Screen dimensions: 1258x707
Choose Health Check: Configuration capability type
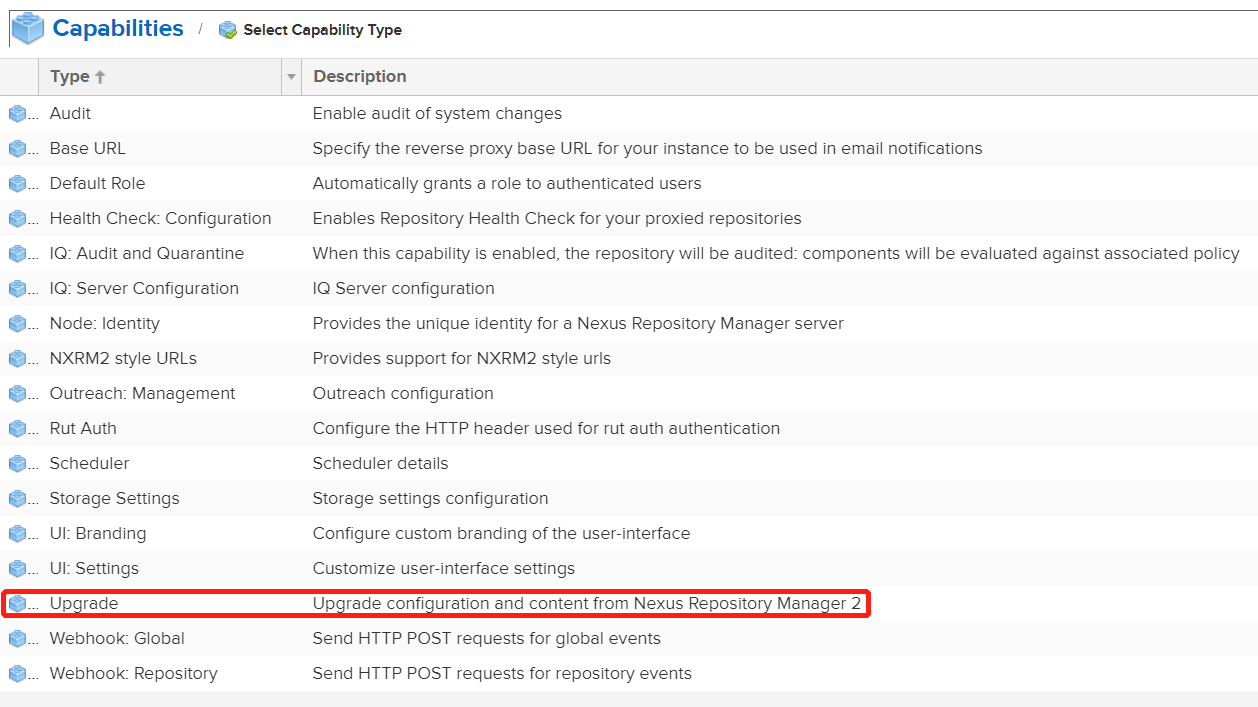[x=160, y=219]
